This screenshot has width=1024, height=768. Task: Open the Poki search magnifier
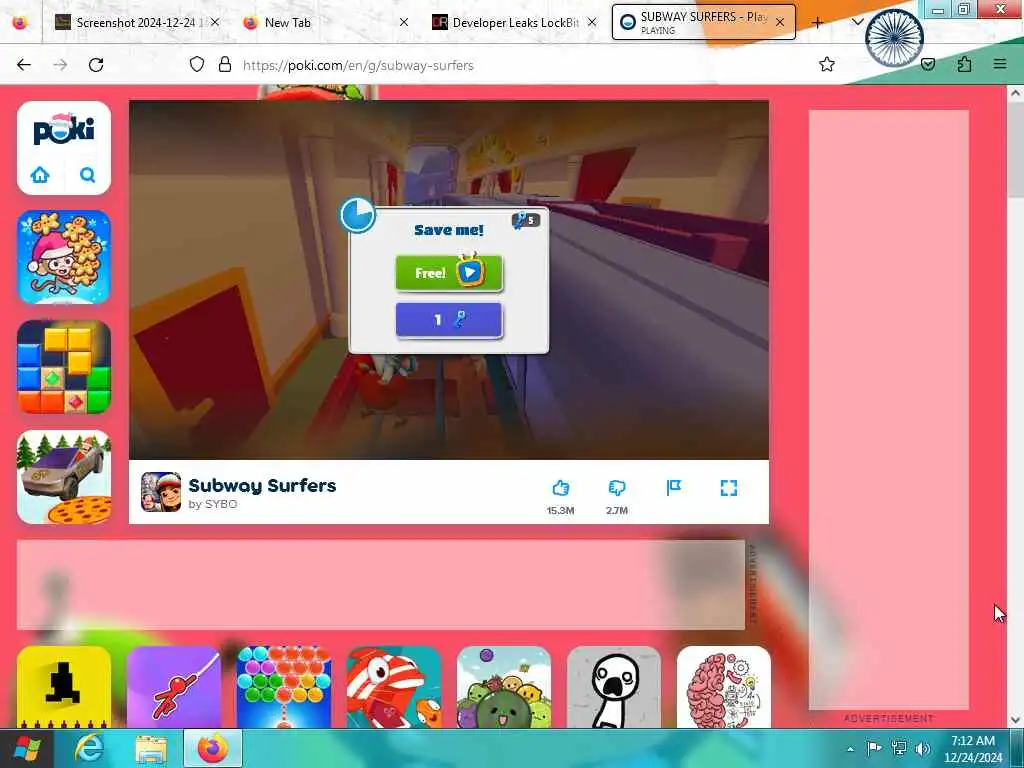click(88, 174)
